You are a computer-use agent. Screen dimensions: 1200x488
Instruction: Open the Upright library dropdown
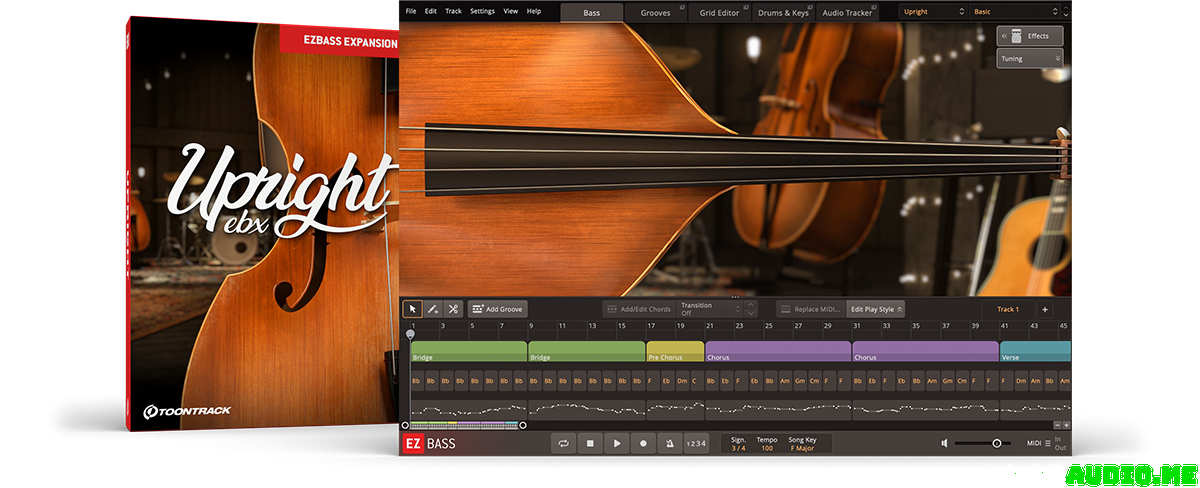click(x=932, y=12)
